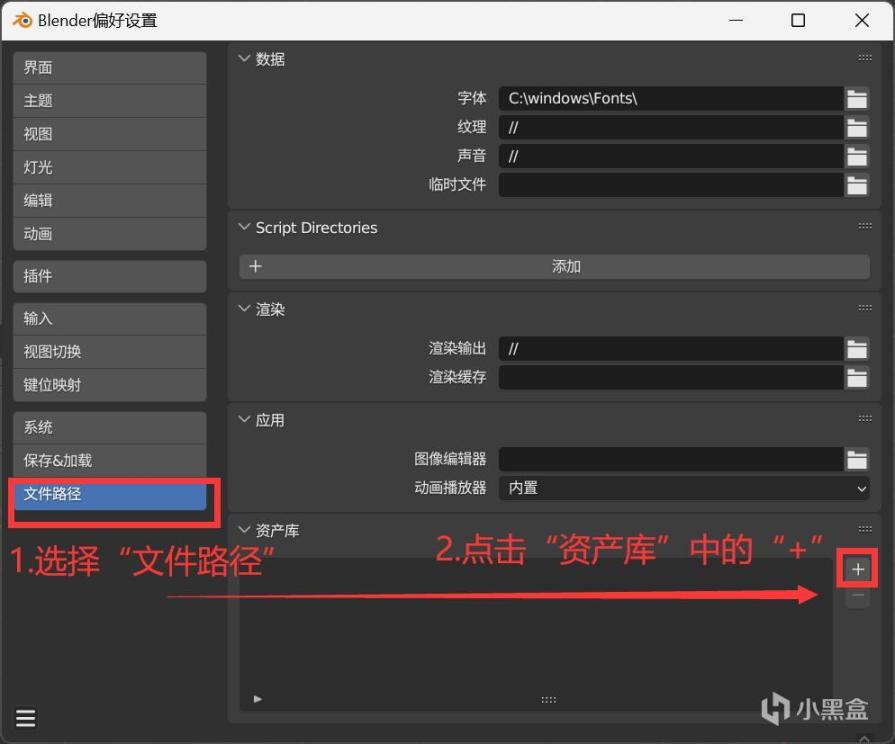This screenshot has height=744, width=895.
Task: Switch to the 输入 tab
Action: point(110,319)
